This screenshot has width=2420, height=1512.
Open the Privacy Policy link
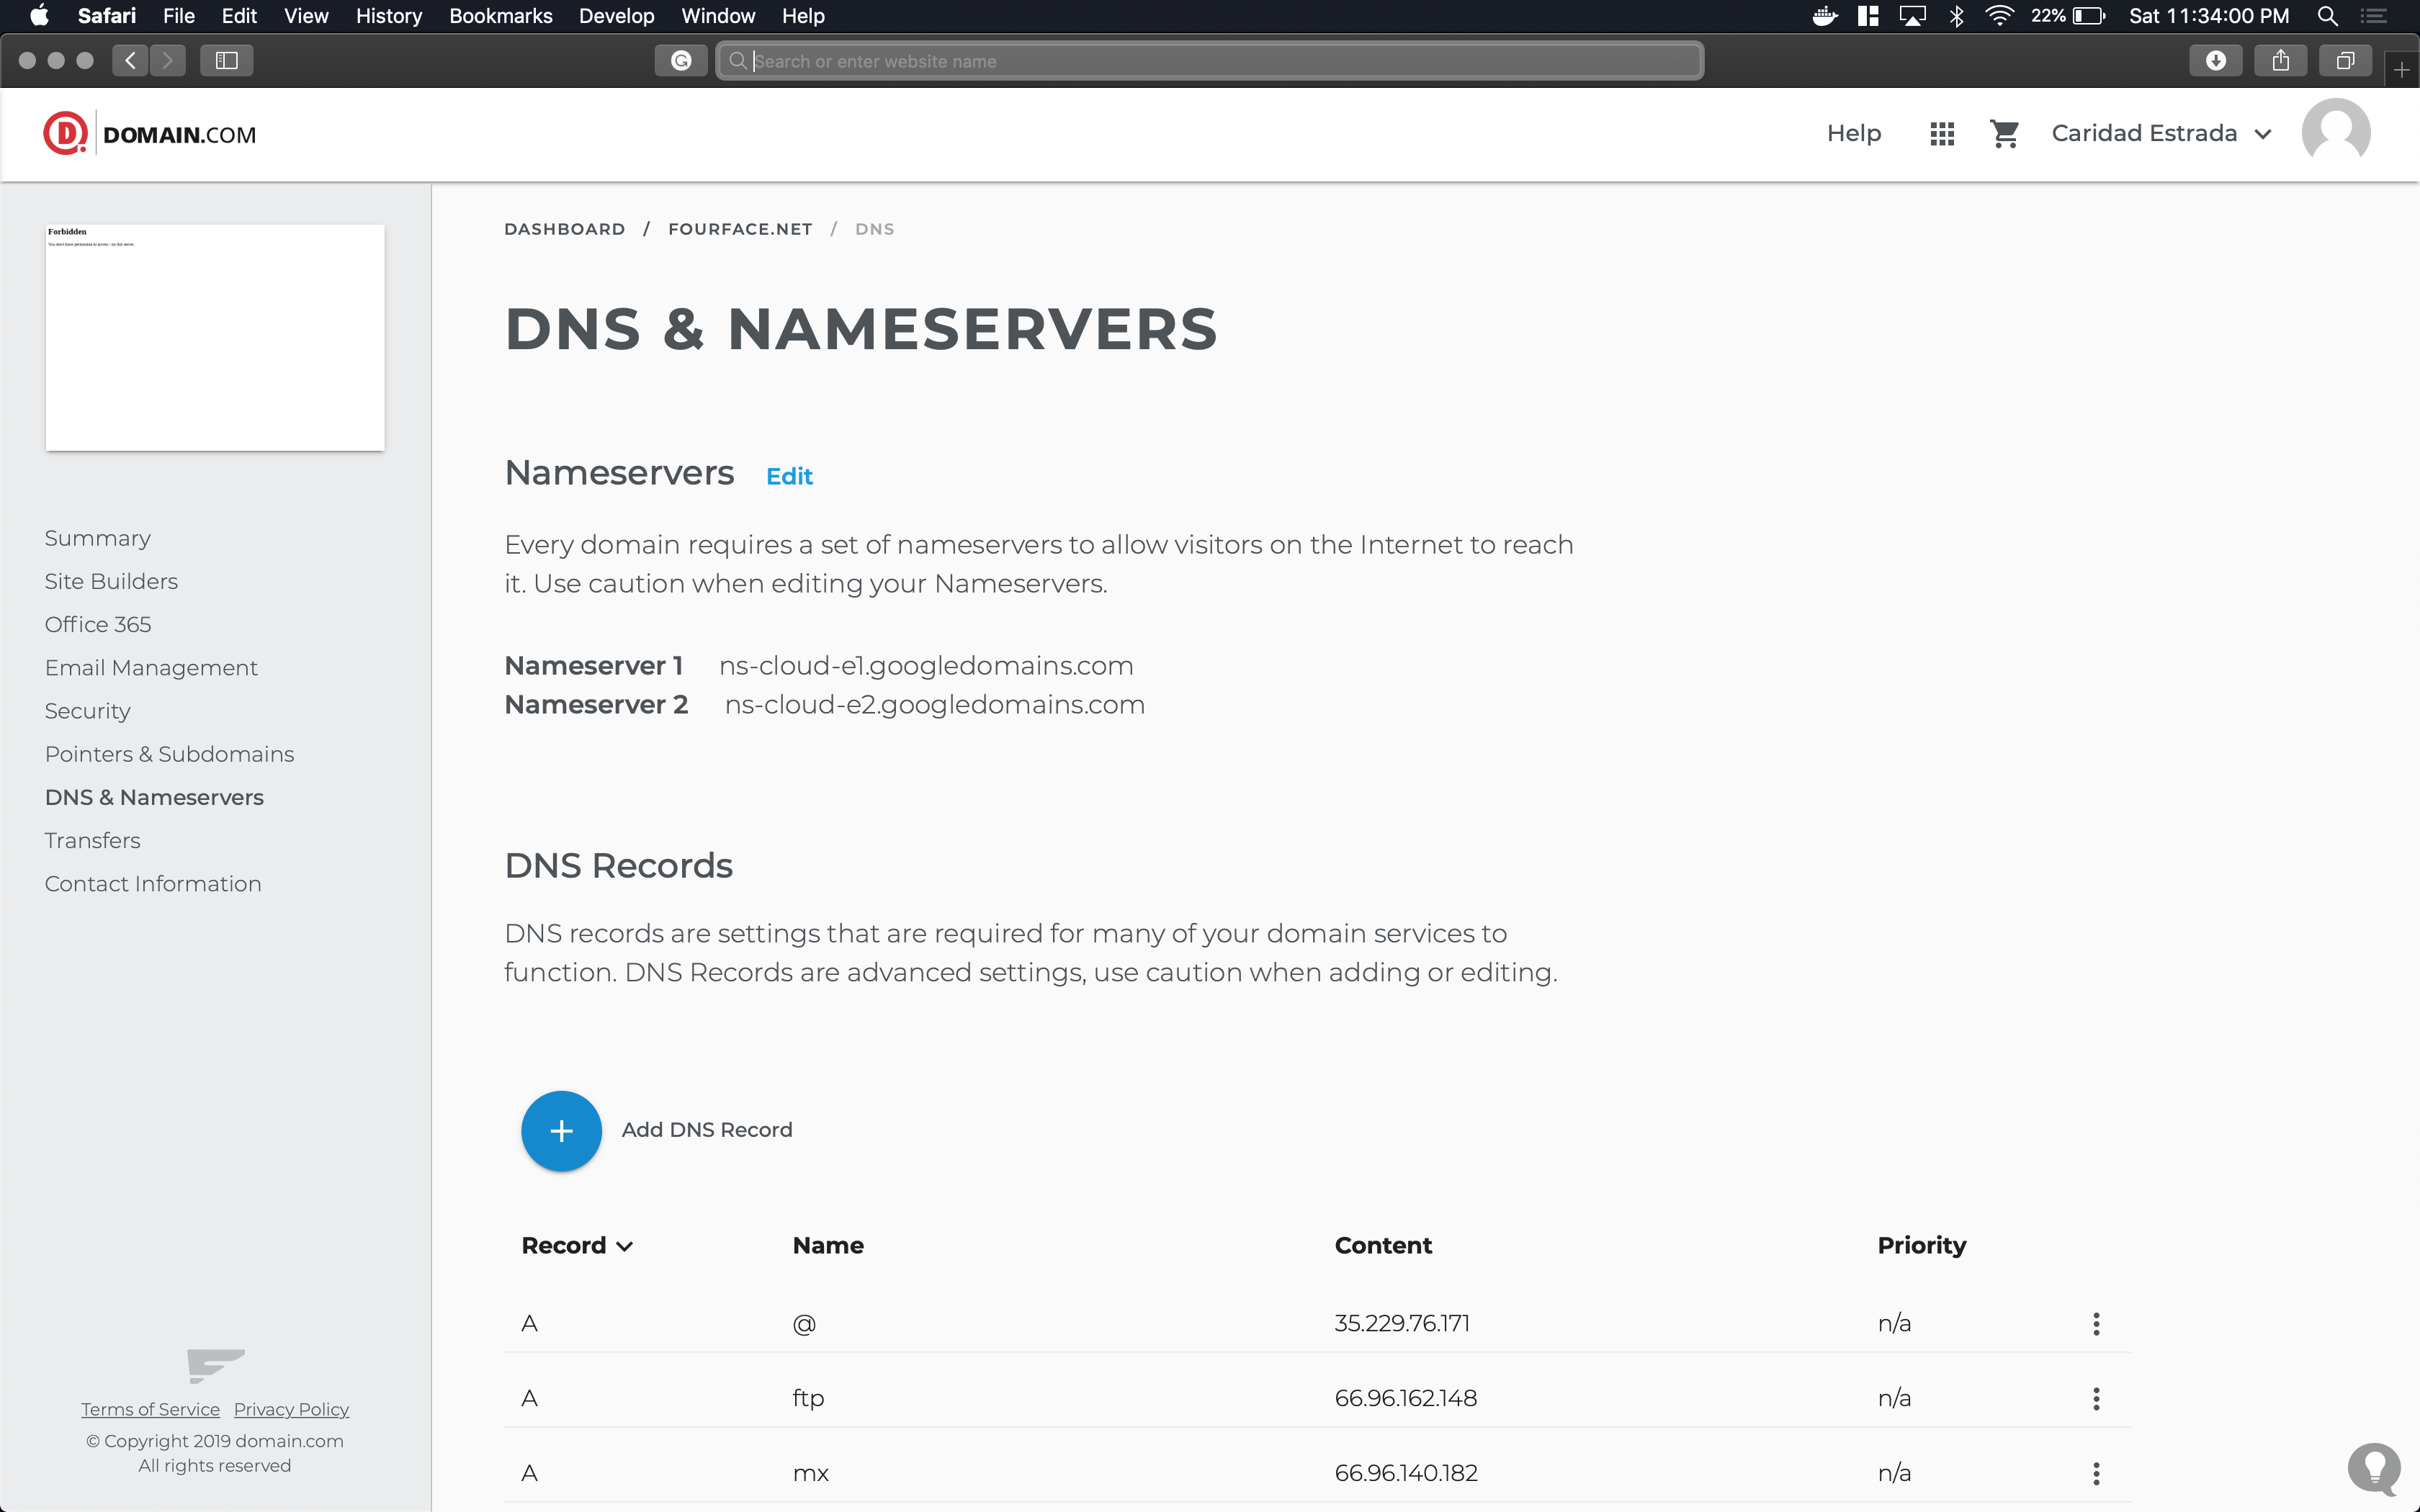pos(291,1409)
